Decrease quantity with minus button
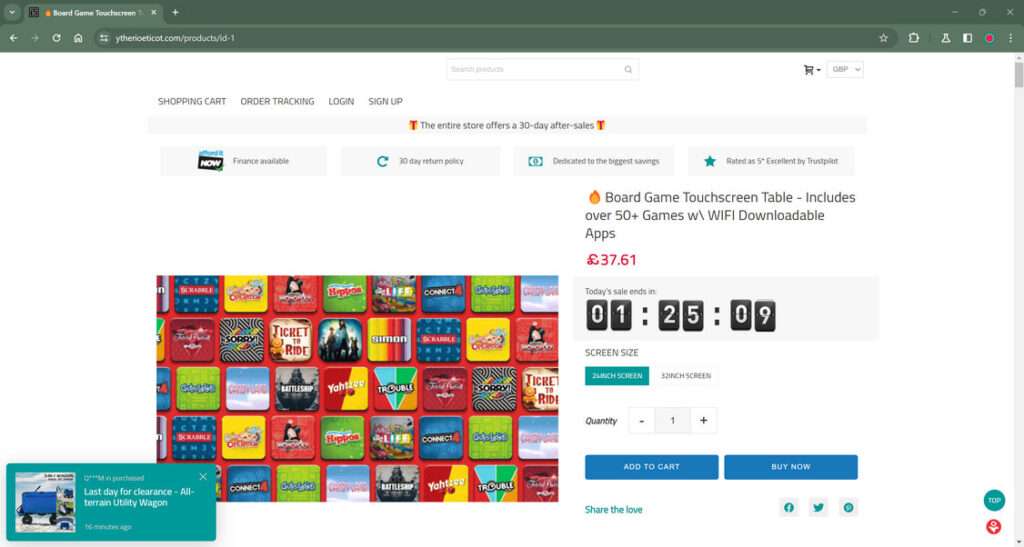The width and height of the screenshot is (1024, 547). click(x=641, y=421)
